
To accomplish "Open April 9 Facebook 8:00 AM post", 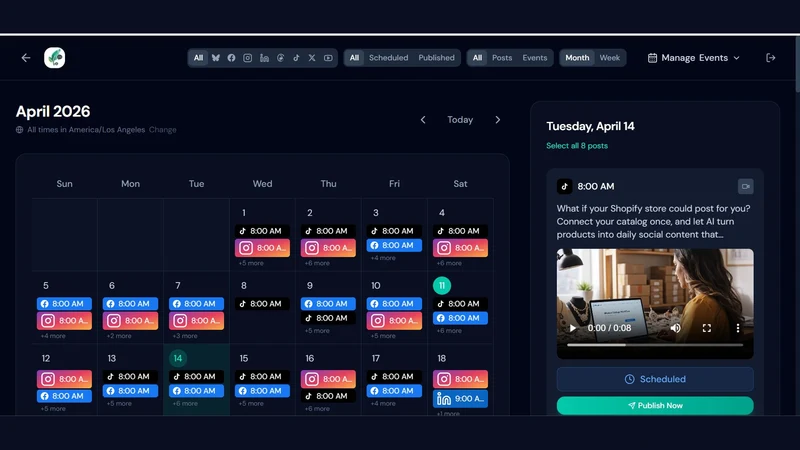I will coord(328,304).
